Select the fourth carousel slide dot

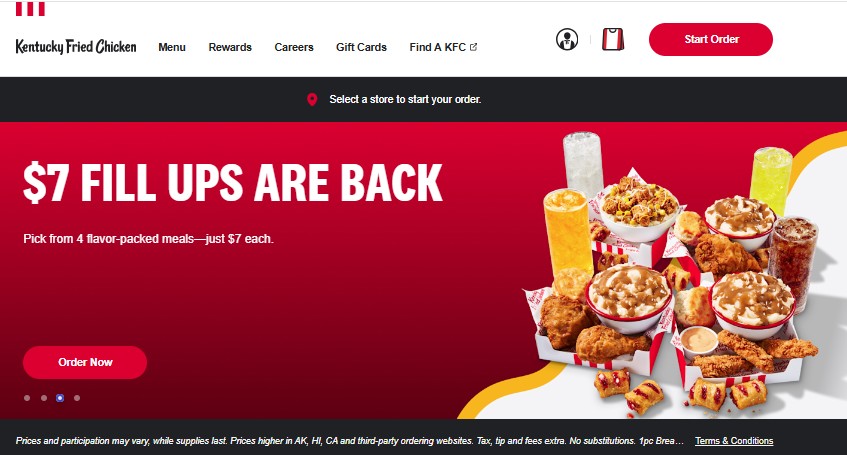[77, 398]
